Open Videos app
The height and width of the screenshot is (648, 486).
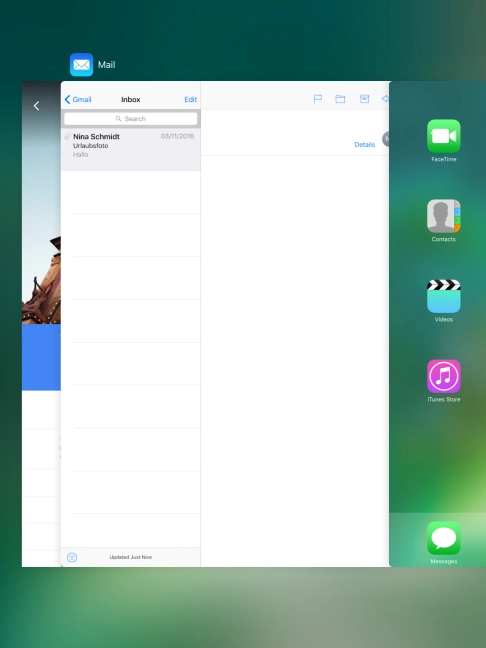coord(443,296)
